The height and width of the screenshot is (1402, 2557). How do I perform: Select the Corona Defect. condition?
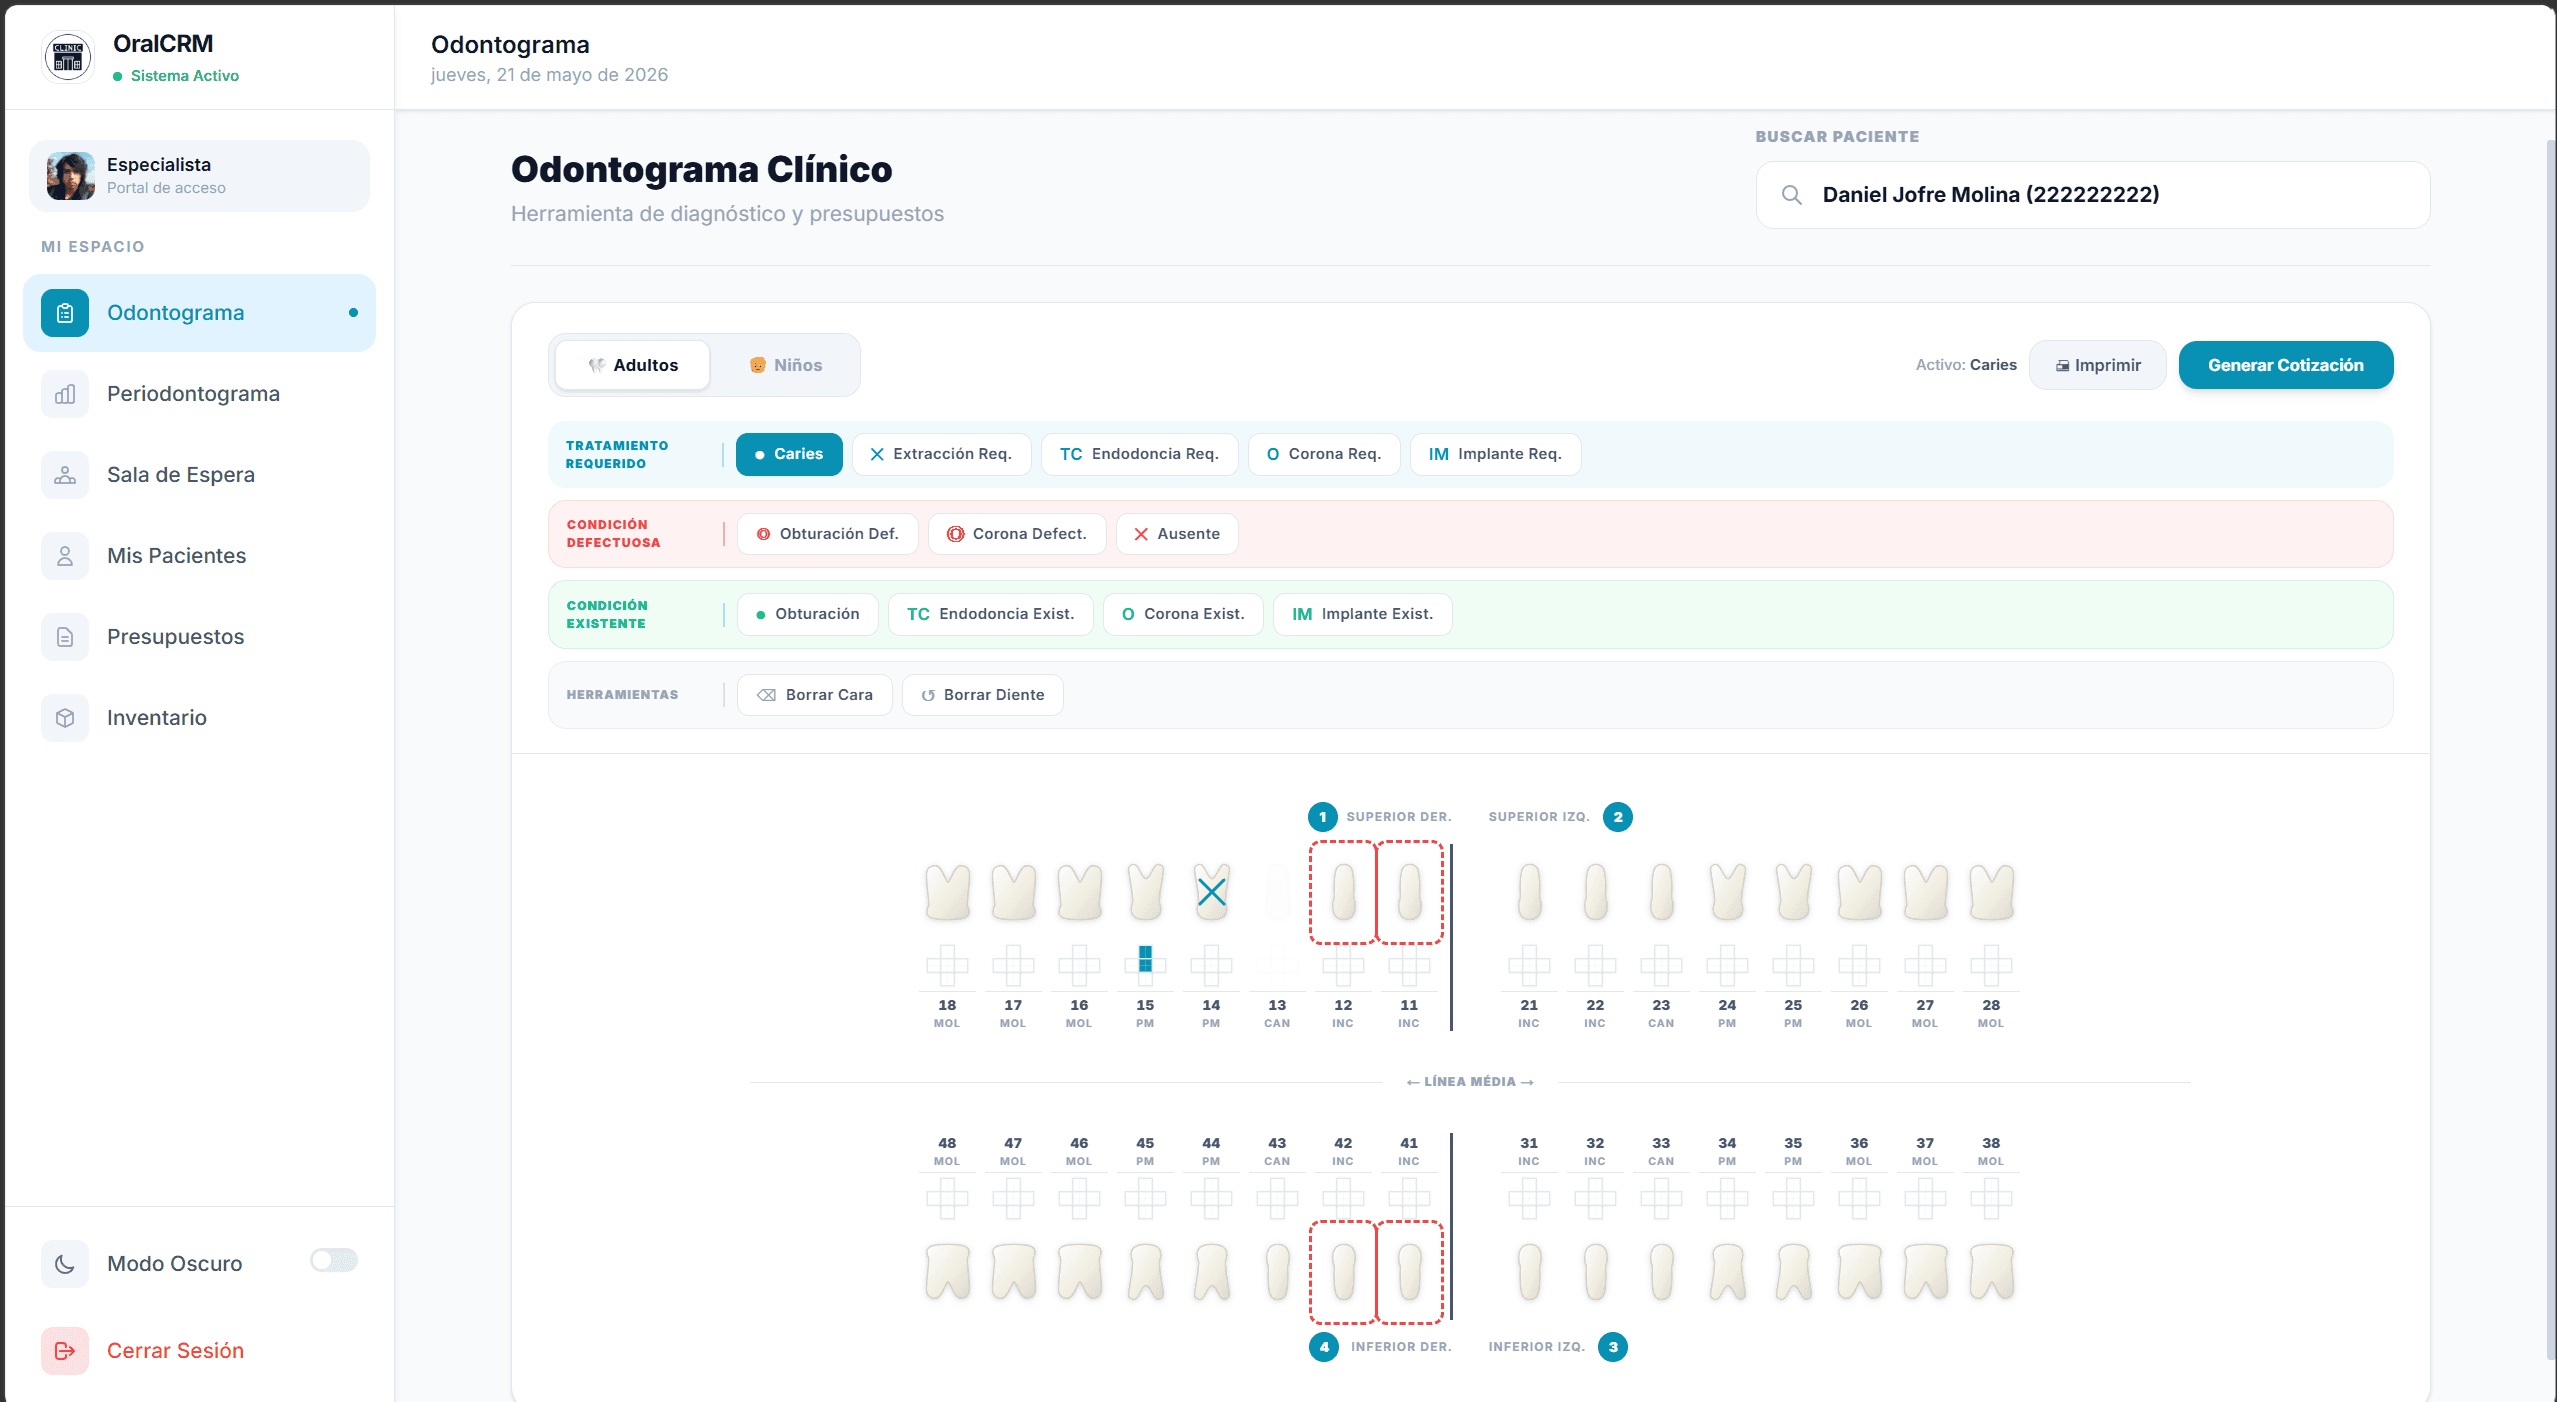1017,534
